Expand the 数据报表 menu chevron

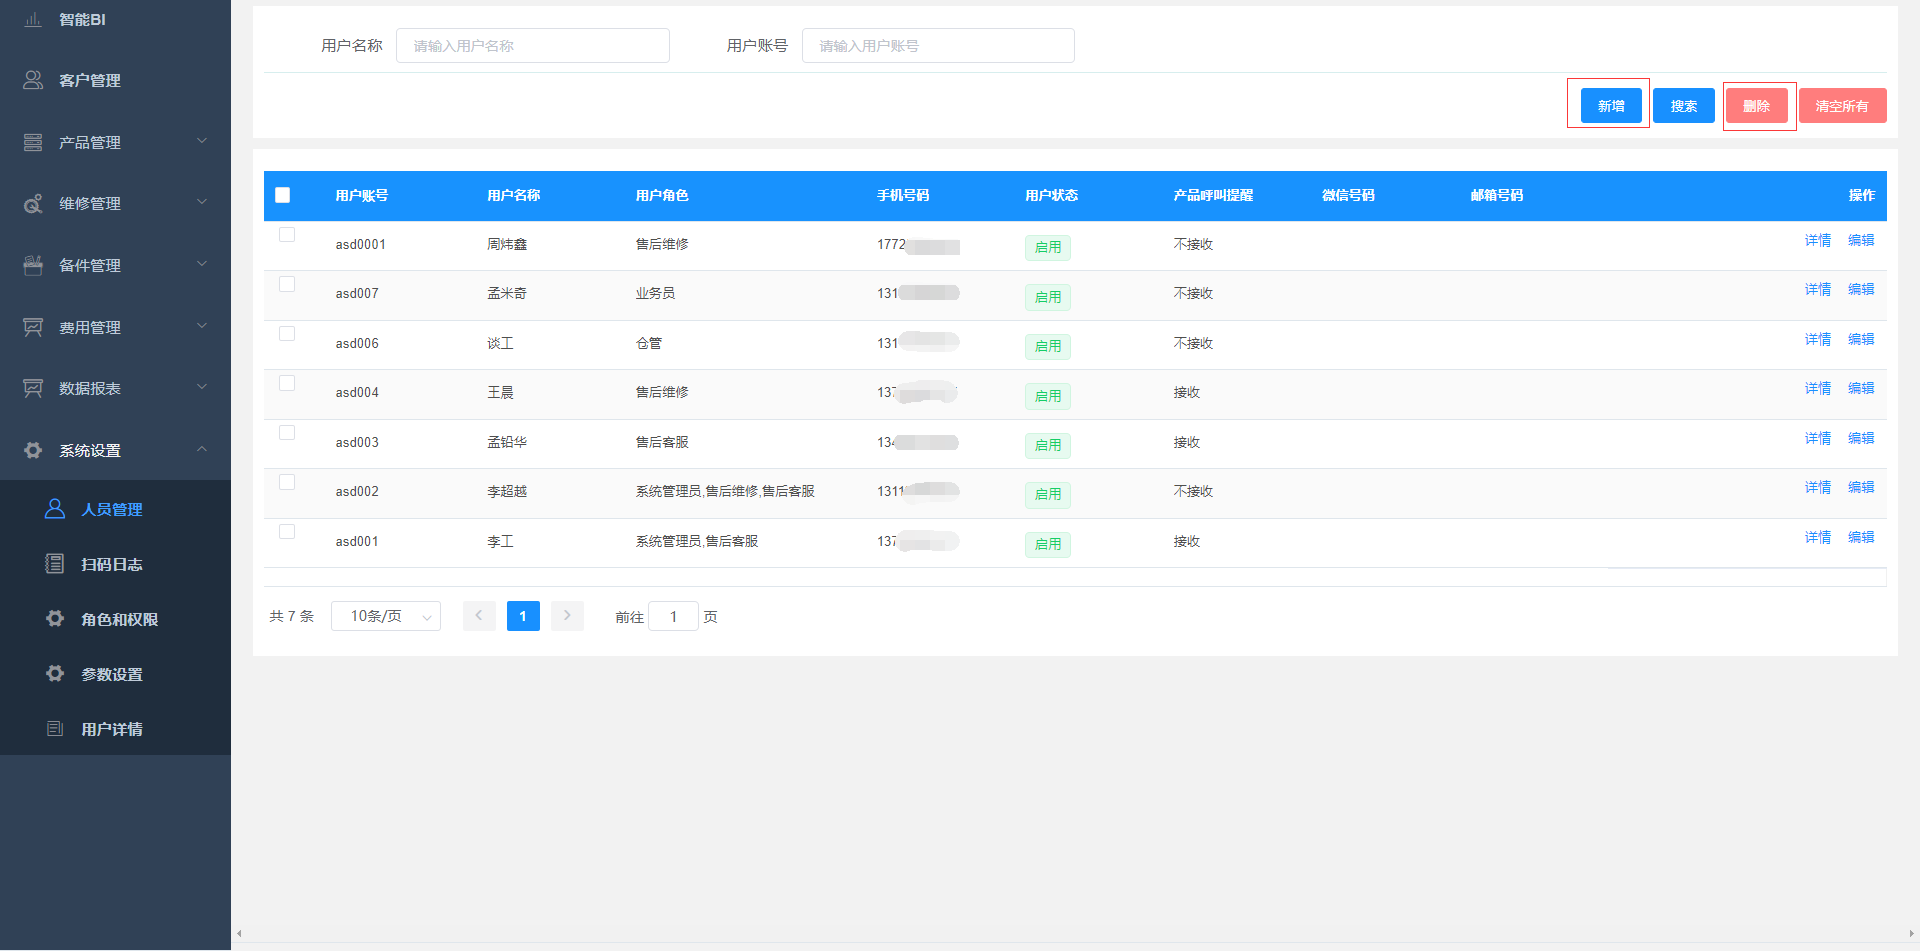pyautogui.click(x=202, y=388)
